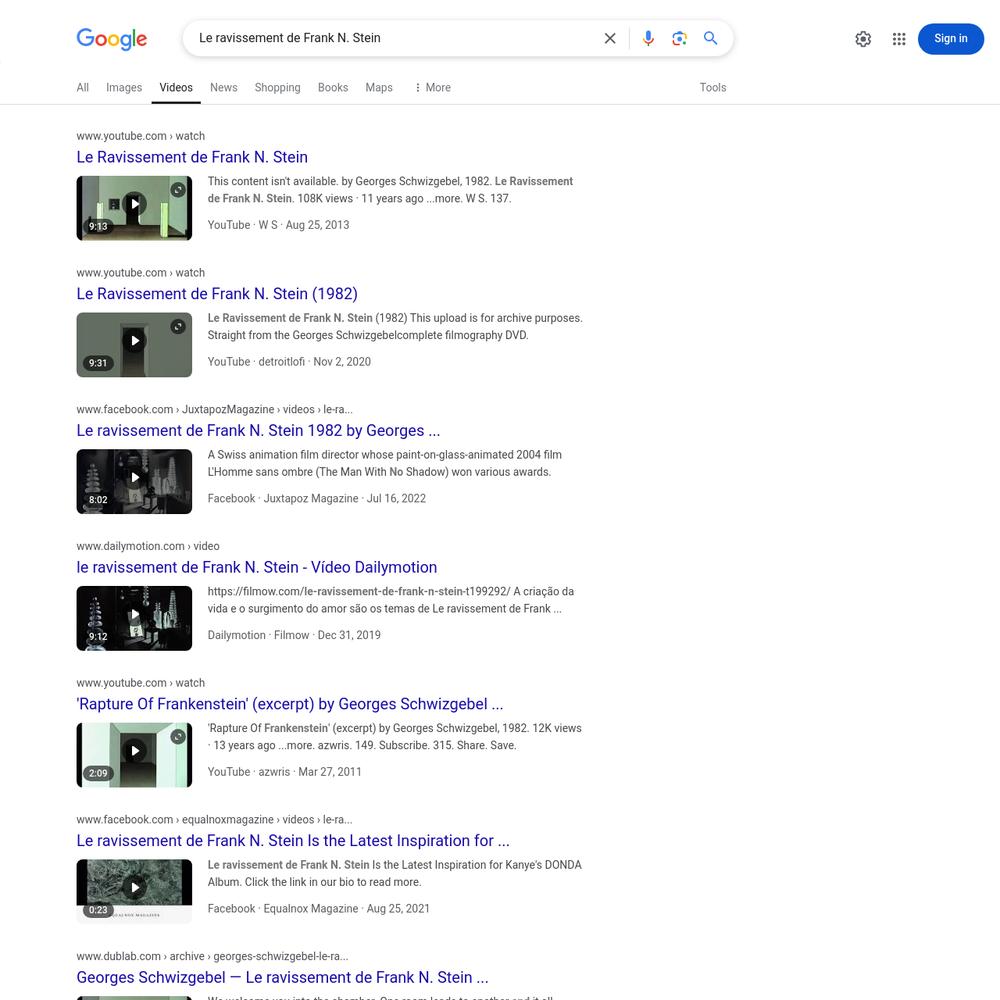This screenshot has width=1000, height=1000.
Task: Click 'YouTube · detroitlofi · Nov 2, 2020' text
Action: click(289, 362)
